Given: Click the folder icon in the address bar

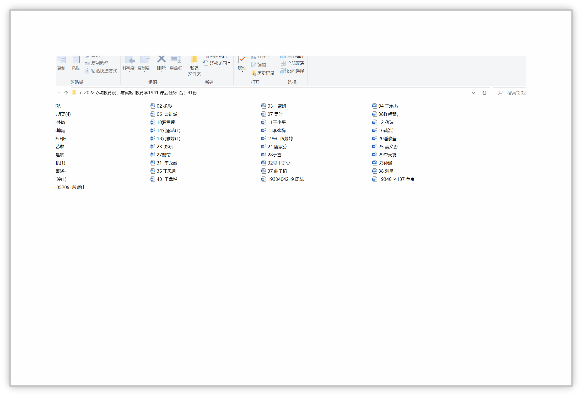Looking at the screenshot, I should point(74,93).
